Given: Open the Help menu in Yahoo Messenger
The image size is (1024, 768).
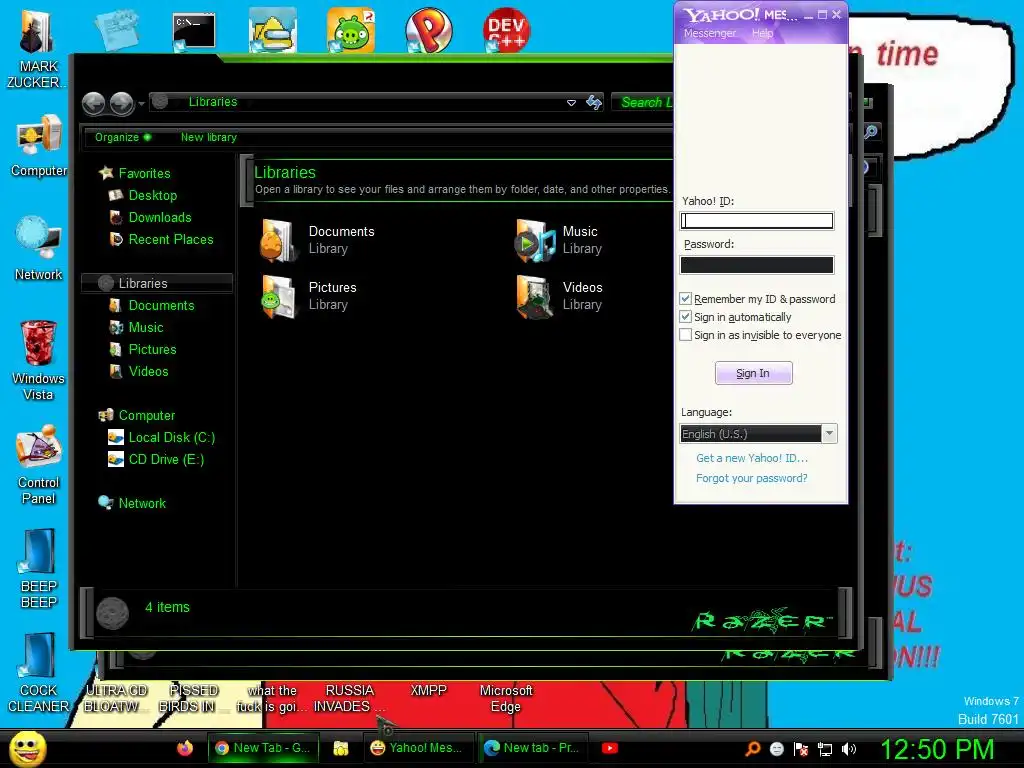Looking at the screenshot, I should coord(762,33).
